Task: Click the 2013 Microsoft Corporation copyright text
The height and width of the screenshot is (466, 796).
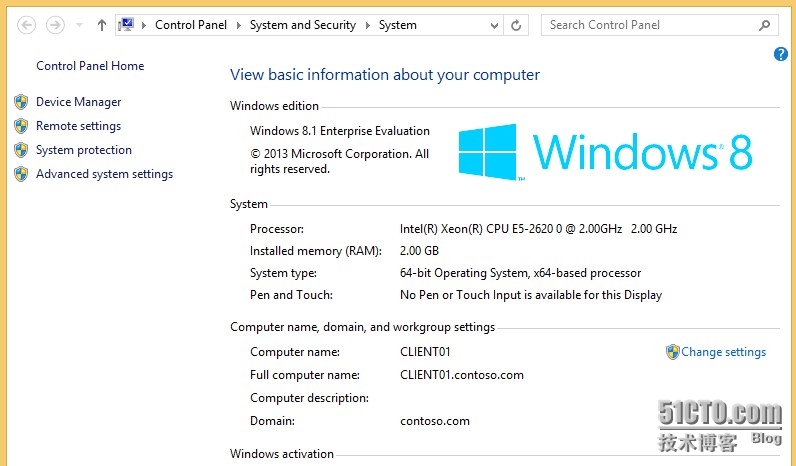Action: (x=340, y=161)
